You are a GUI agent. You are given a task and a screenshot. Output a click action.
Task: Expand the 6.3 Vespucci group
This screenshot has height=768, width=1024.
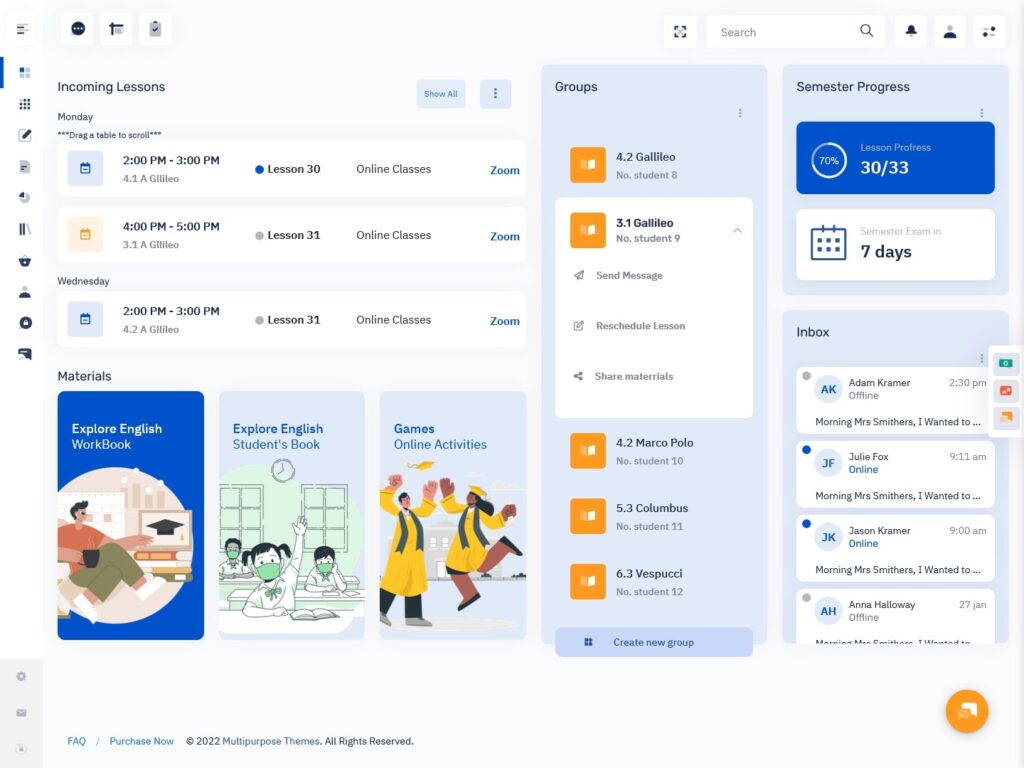coord(654,582)
